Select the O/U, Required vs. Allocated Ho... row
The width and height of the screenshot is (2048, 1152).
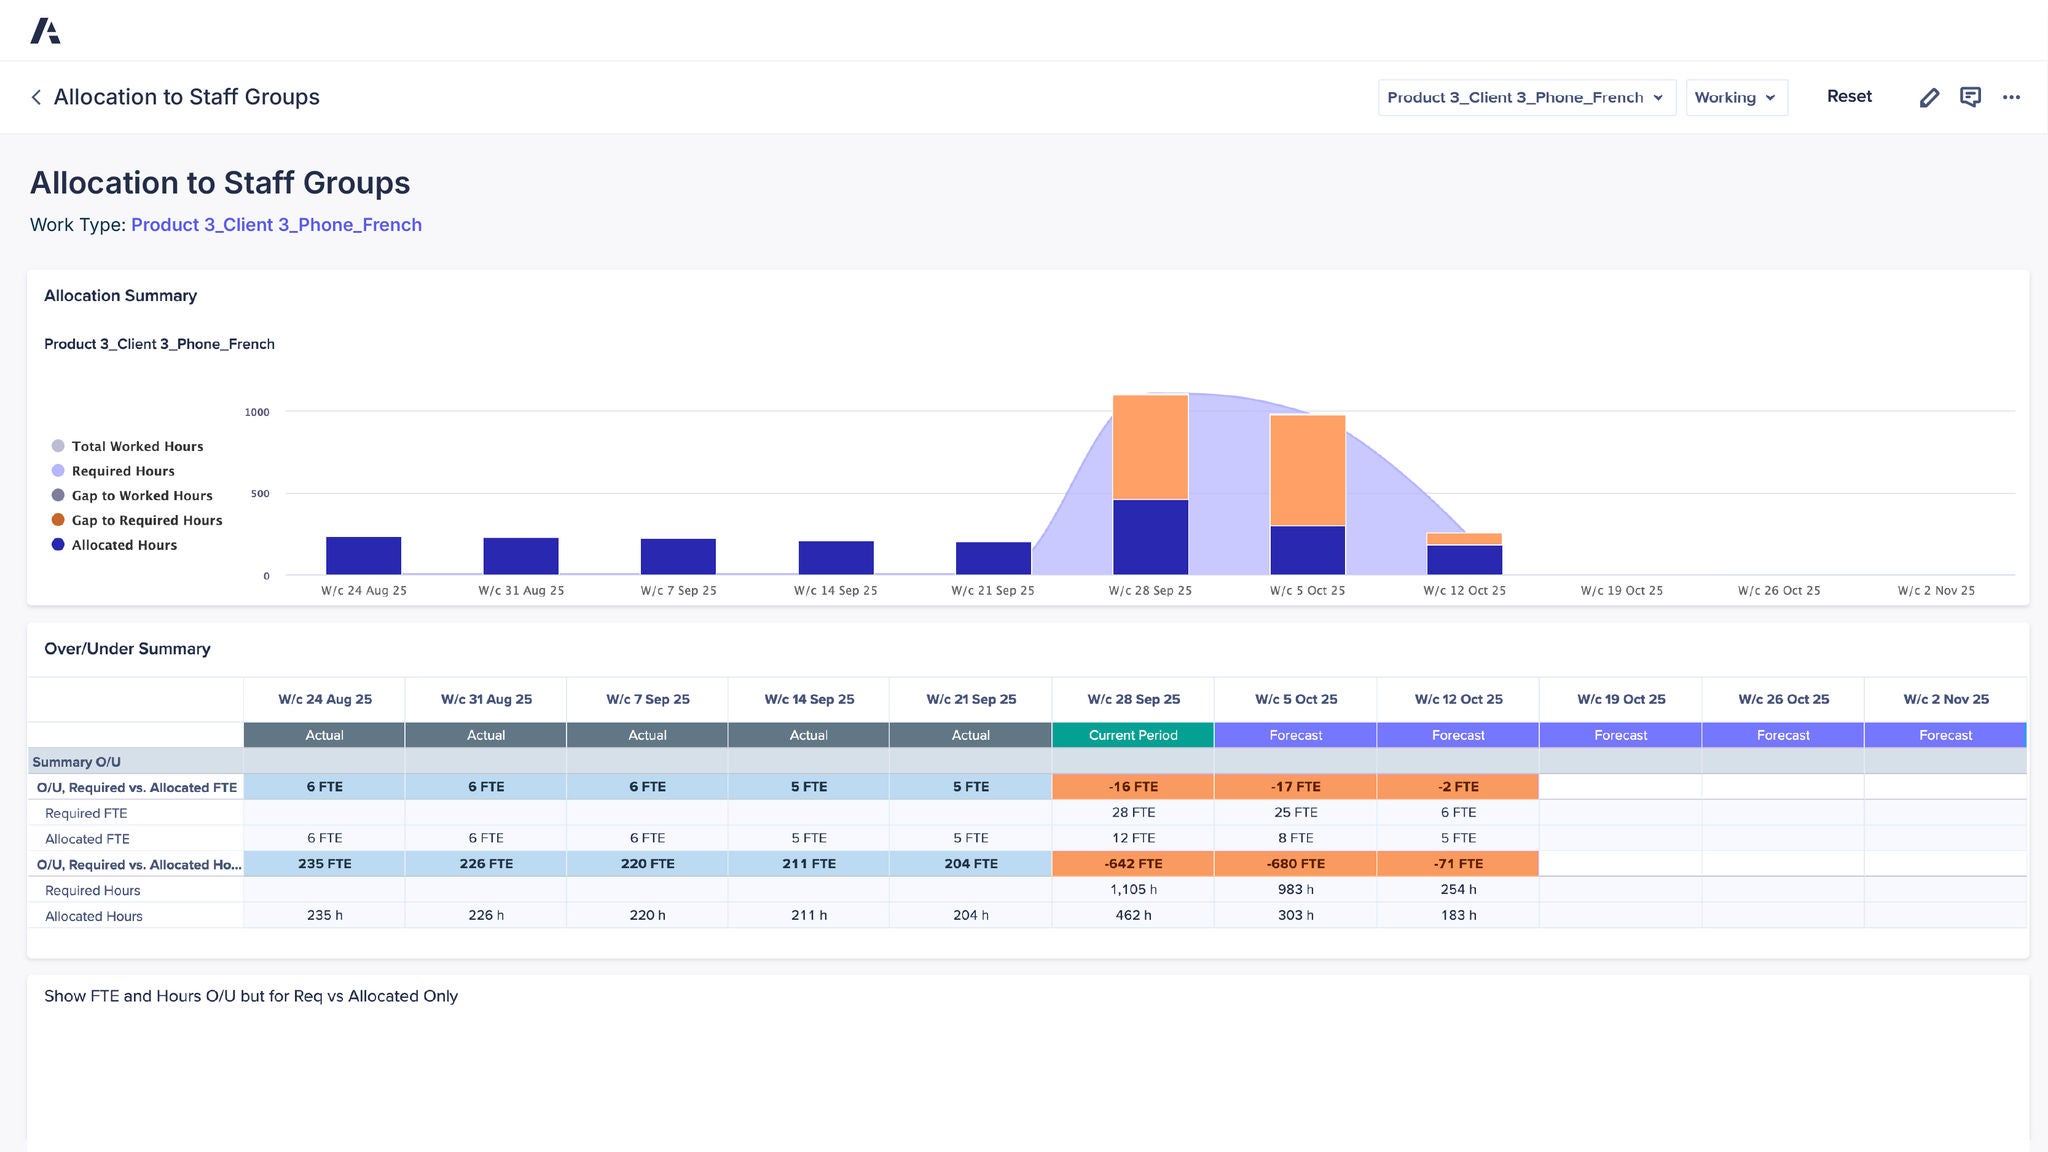coord(135,864)
